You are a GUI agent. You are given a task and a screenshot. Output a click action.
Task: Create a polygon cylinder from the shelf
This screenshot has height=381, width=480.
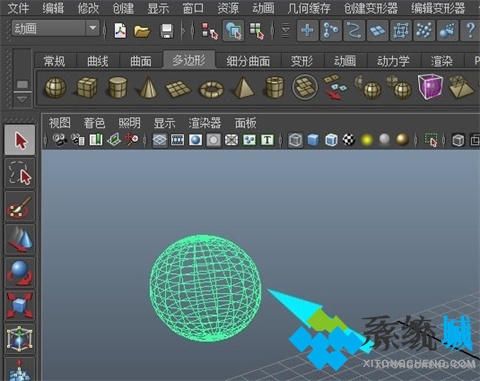click(x=118, y=87)
